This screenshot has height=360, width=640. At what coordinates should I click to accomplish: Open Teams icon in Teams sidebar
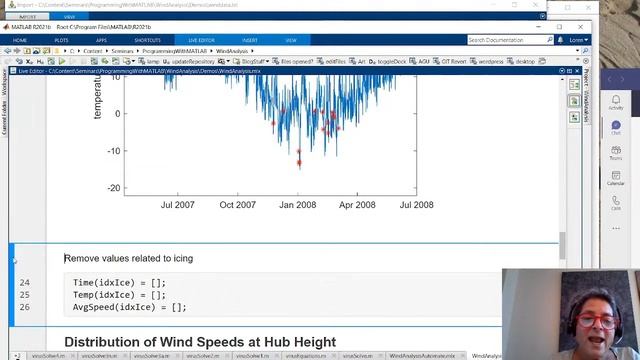click(616, 153)
